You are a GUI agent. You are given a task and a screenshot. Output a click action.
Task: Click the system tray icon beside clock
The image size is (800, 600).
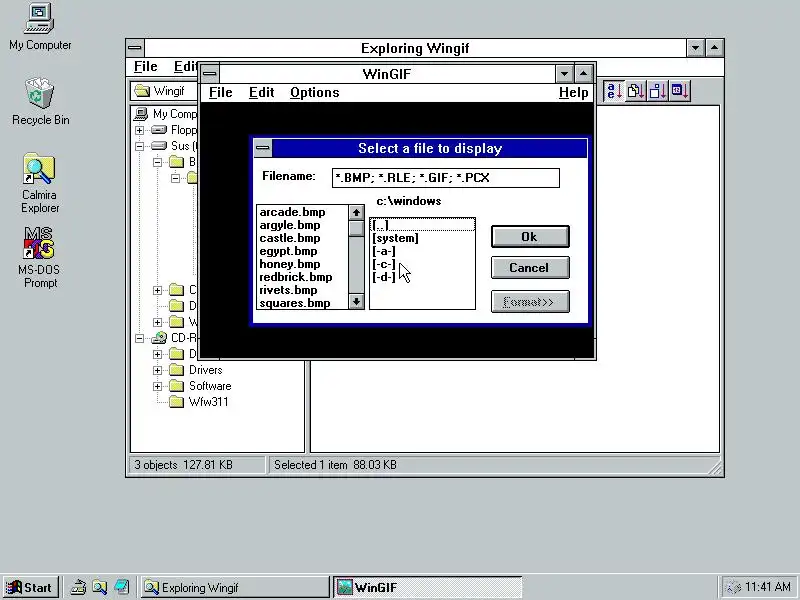[x=733, y=588]
